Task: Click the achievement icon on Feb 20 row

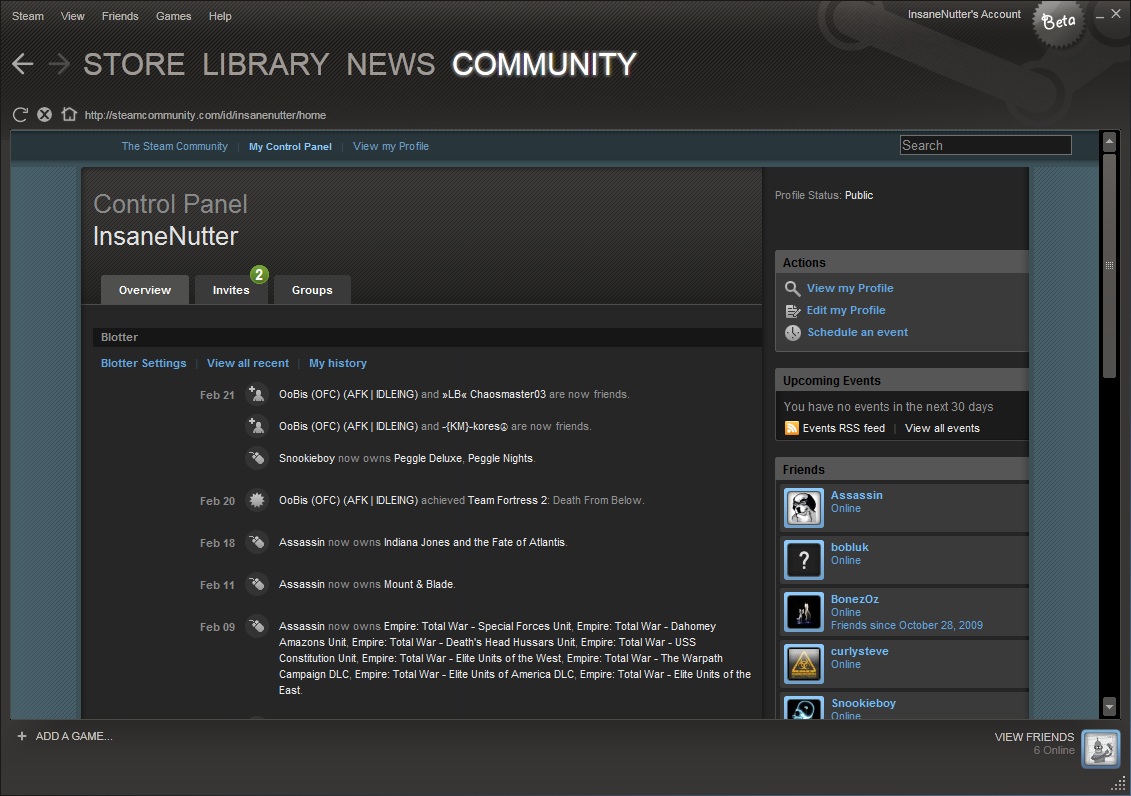Action: 256,500
